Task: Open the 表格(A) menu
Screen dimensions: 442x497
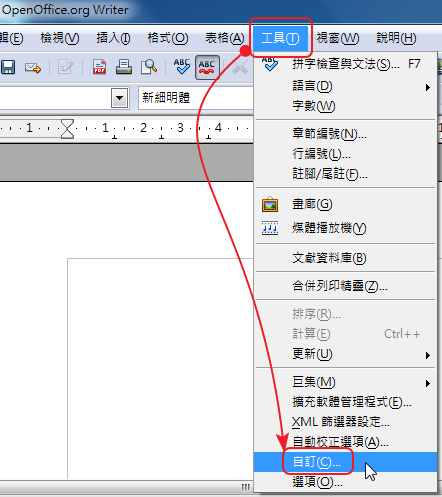Action: (x=225, y=38)
